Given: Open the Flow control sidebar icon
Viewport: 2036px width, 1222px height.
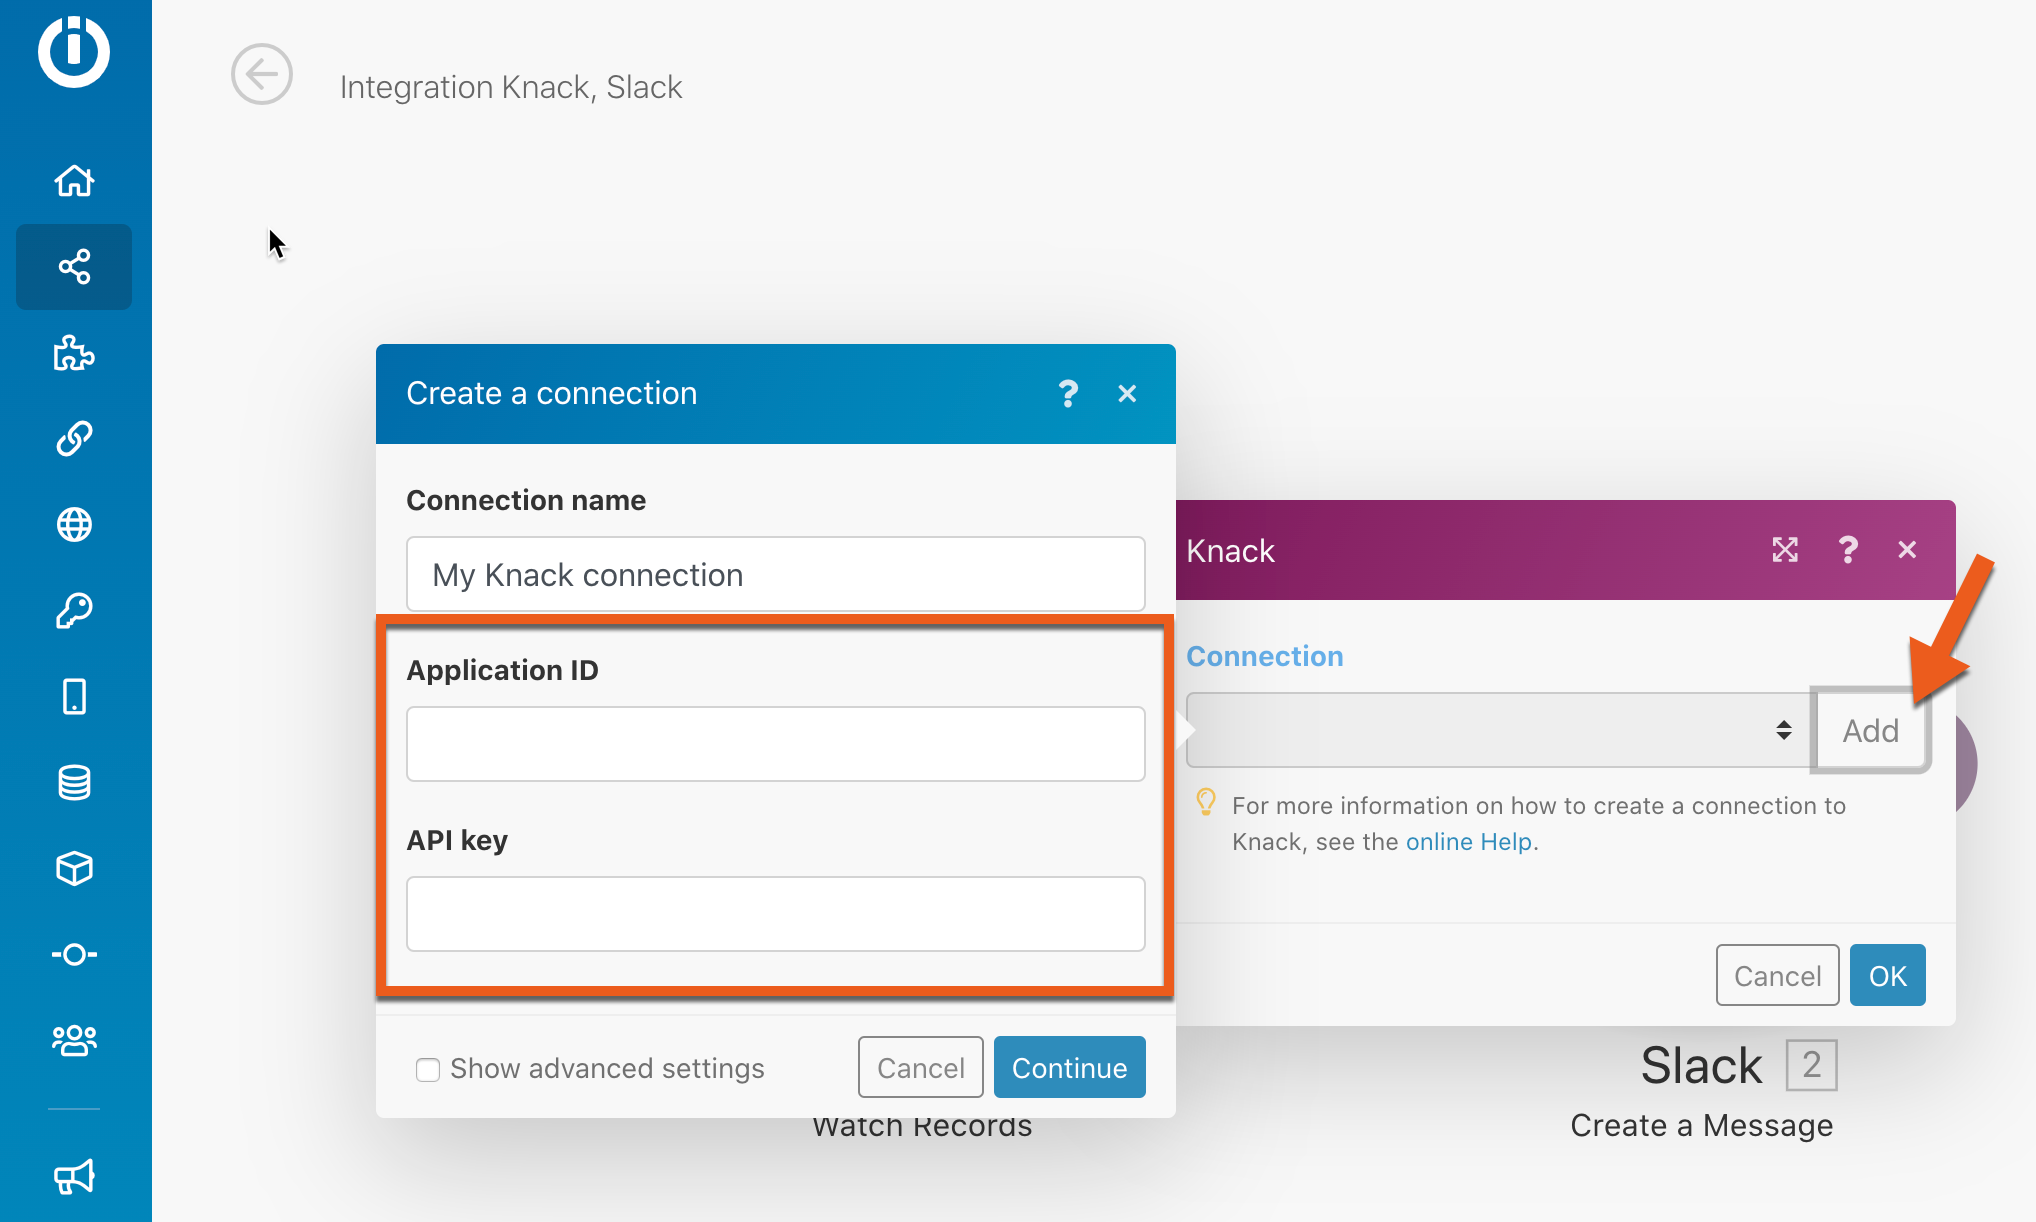Looking at the screenshot, I should click(74, 954).
